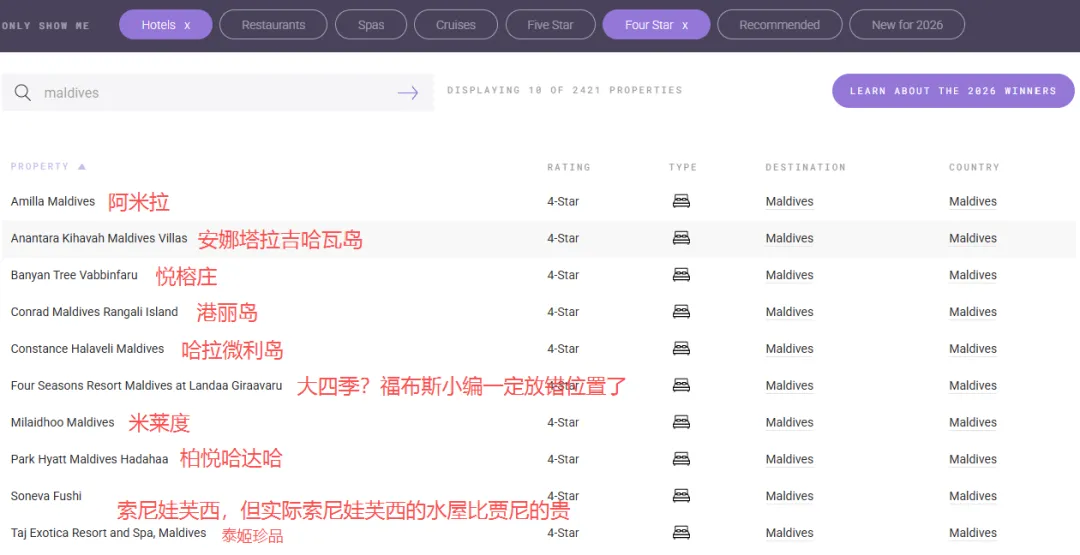Image resolution: width=1080 pixels, height=555 pixels.
Task: Click 4-Star rating in Milaidhoo Maldives row
Action: [x=563, y=423]
